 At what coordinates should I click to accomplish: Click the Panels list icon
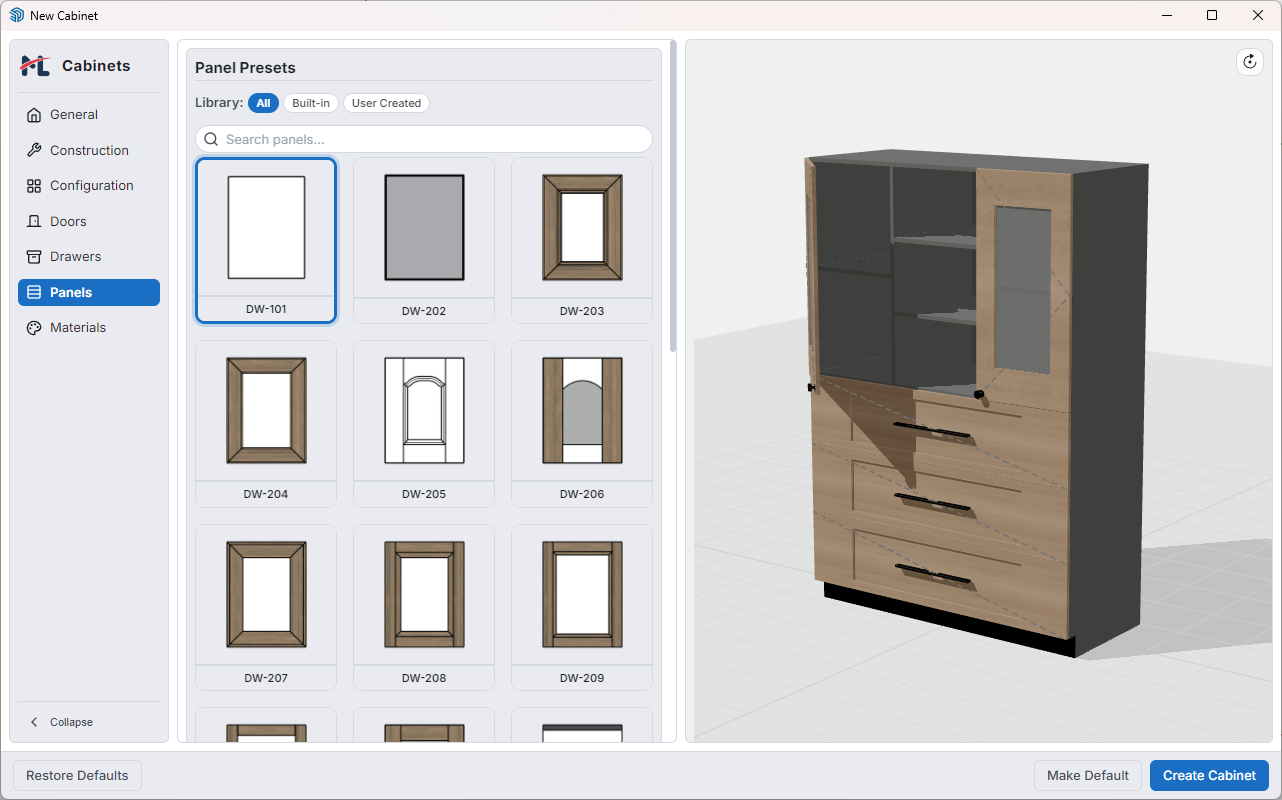click(34, 292)
